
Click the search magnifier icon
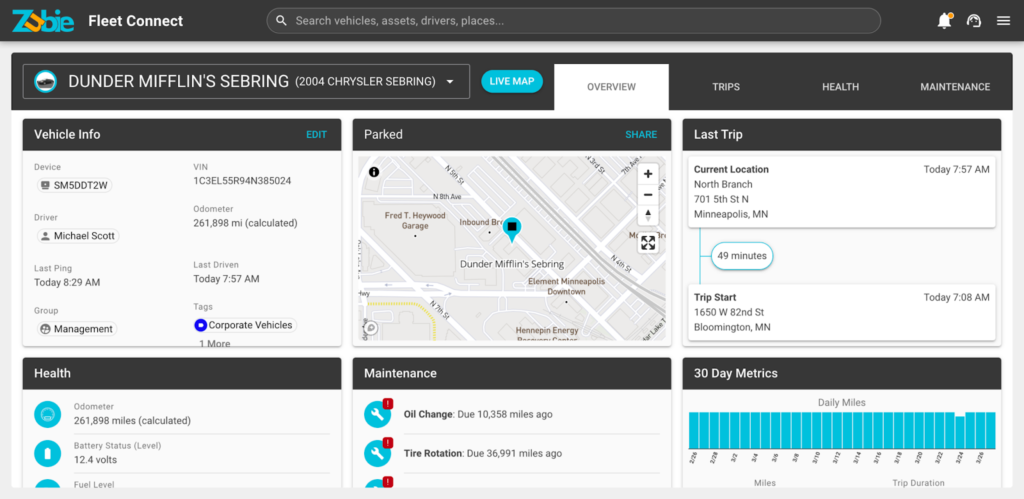click(x=281, y=21)
